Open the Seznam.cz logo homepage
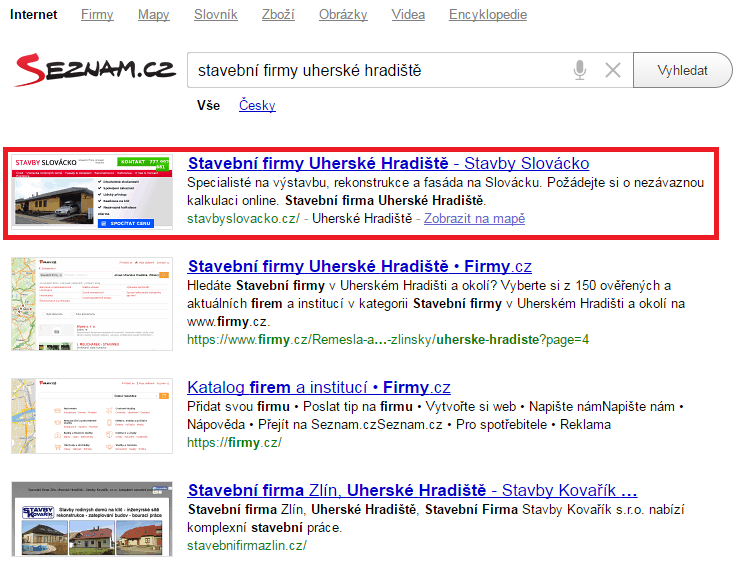744x572 pixels. click(x=95, y=70)
